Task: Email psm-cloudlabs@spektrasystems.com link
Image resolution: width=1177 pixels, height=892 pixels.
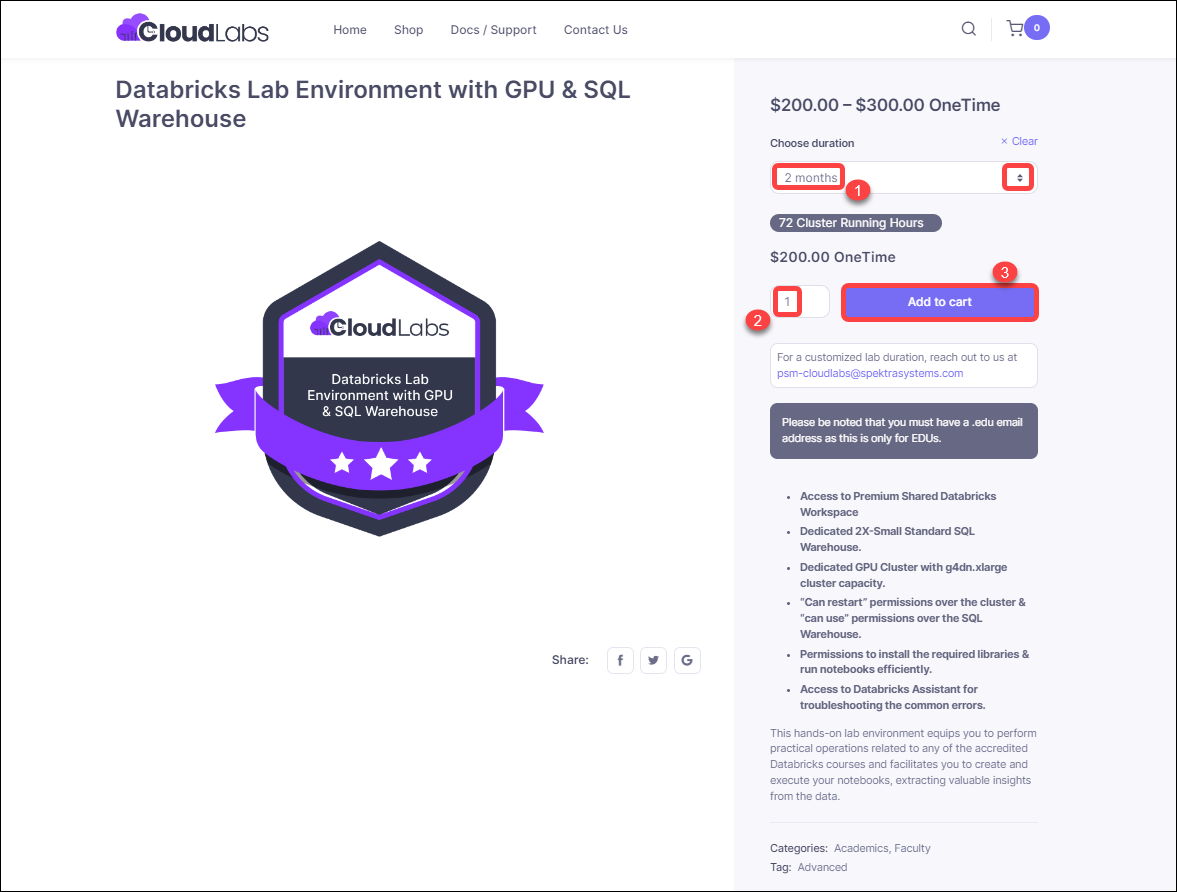Action: click(x=870, y=373)
